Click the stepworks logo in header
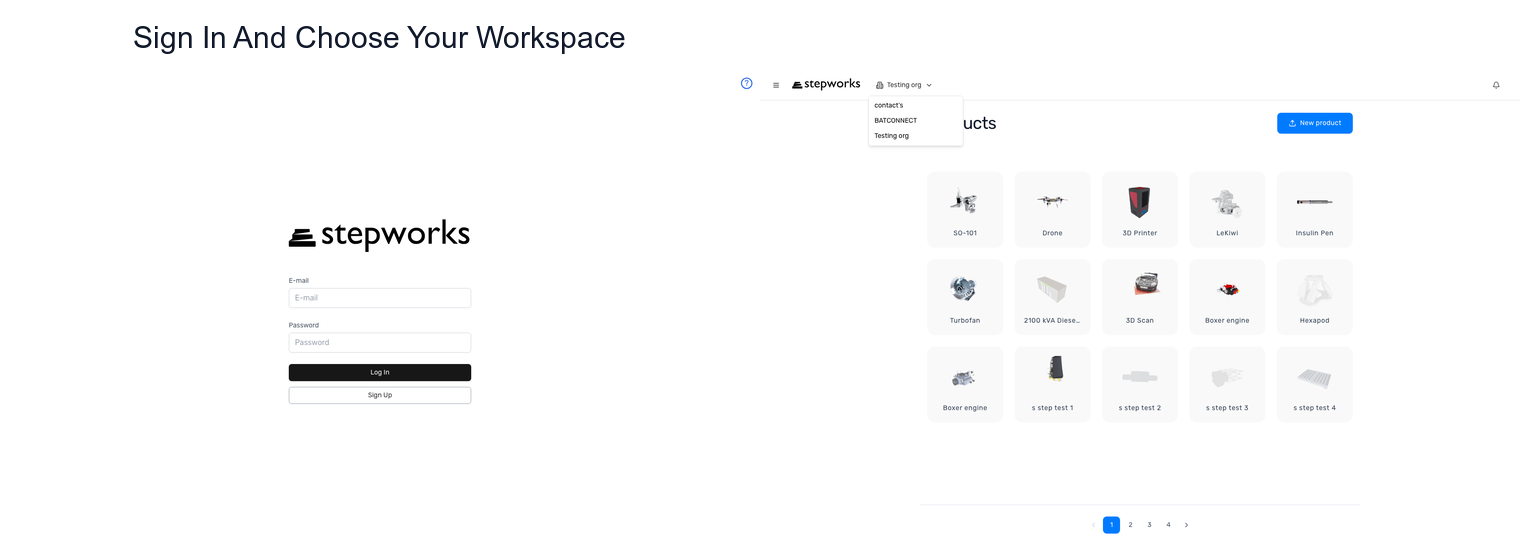The width and height of the screenshot is (1520, 545). [826, 85]
